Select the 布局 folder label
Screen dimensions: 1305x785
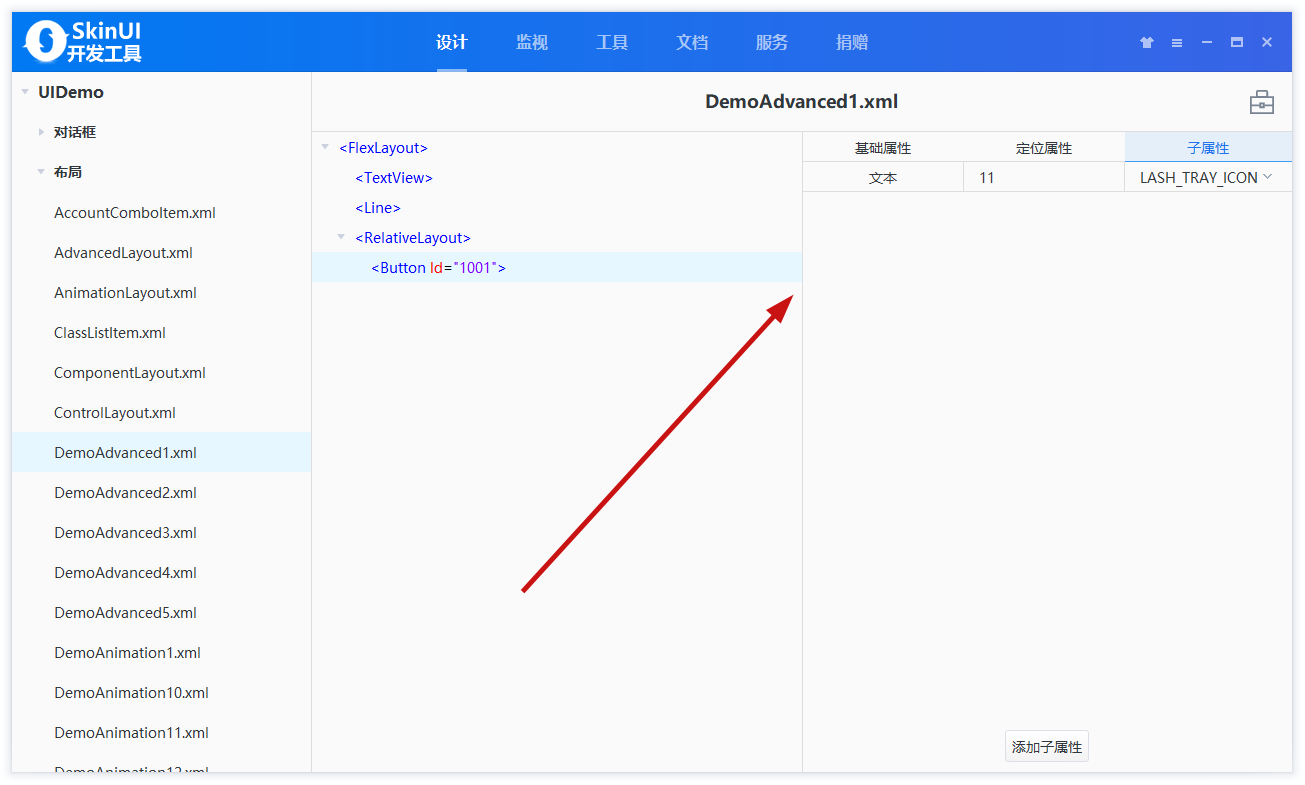click(68, 172)
